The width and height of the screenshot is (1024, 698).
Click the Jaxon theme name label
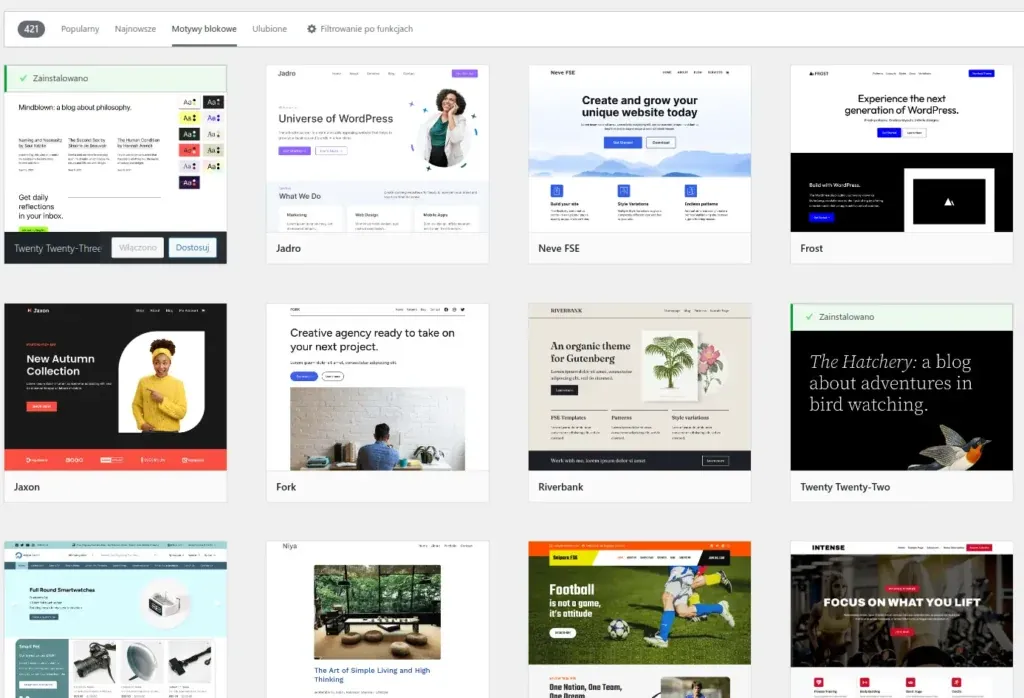pyautogui.click(x=27, y=486)
